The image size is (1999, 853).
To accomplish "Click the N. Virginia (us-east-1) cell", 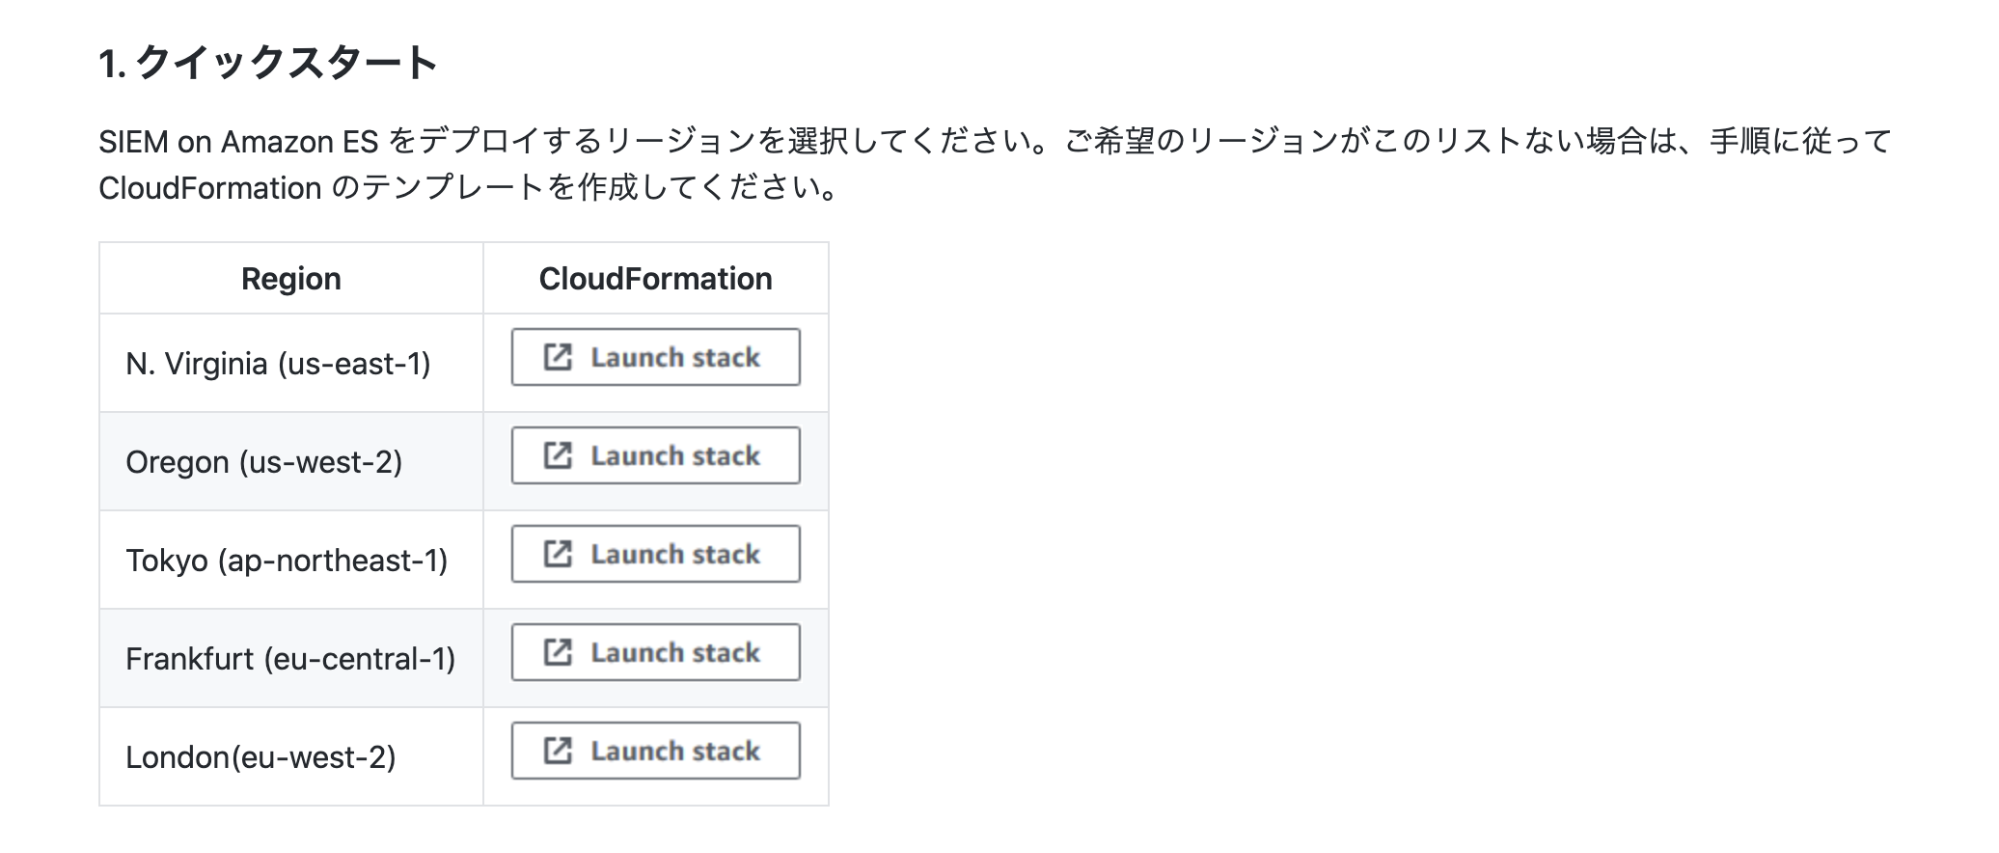I will pos(291,363).
